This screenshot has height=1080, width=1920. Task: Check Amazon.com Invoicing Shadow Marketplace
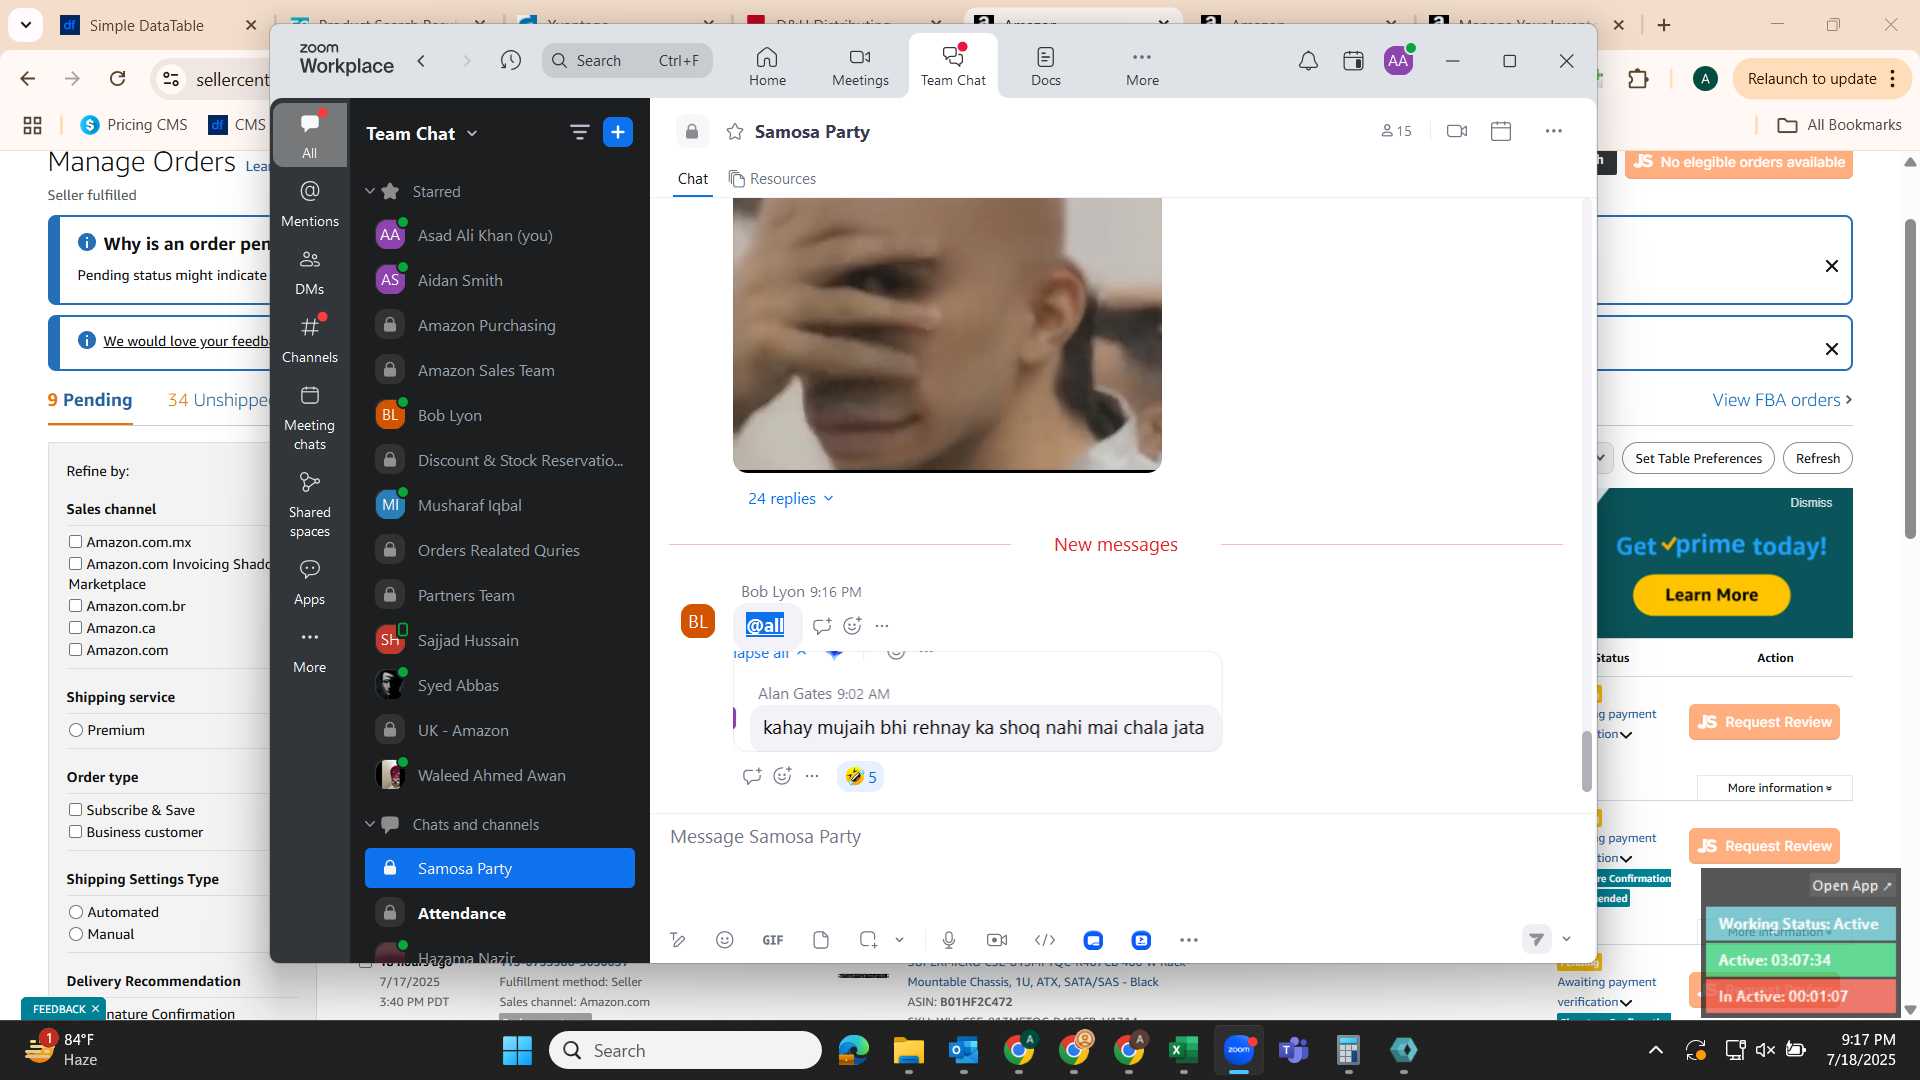click(75, 564)
